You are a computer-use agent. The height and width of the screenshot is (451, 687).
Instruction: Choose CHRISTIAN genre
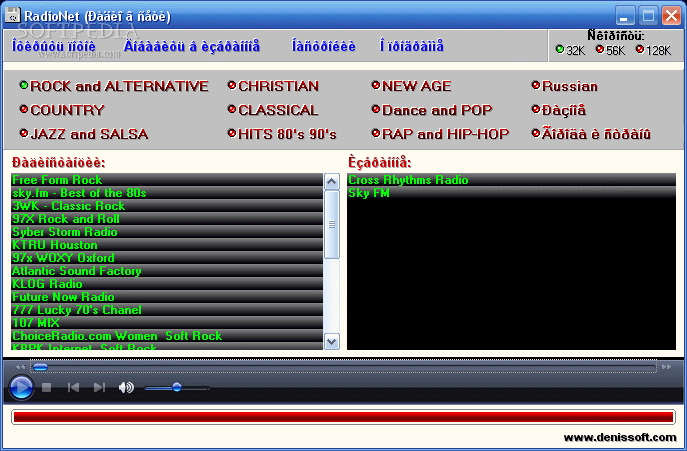[273, 86]
